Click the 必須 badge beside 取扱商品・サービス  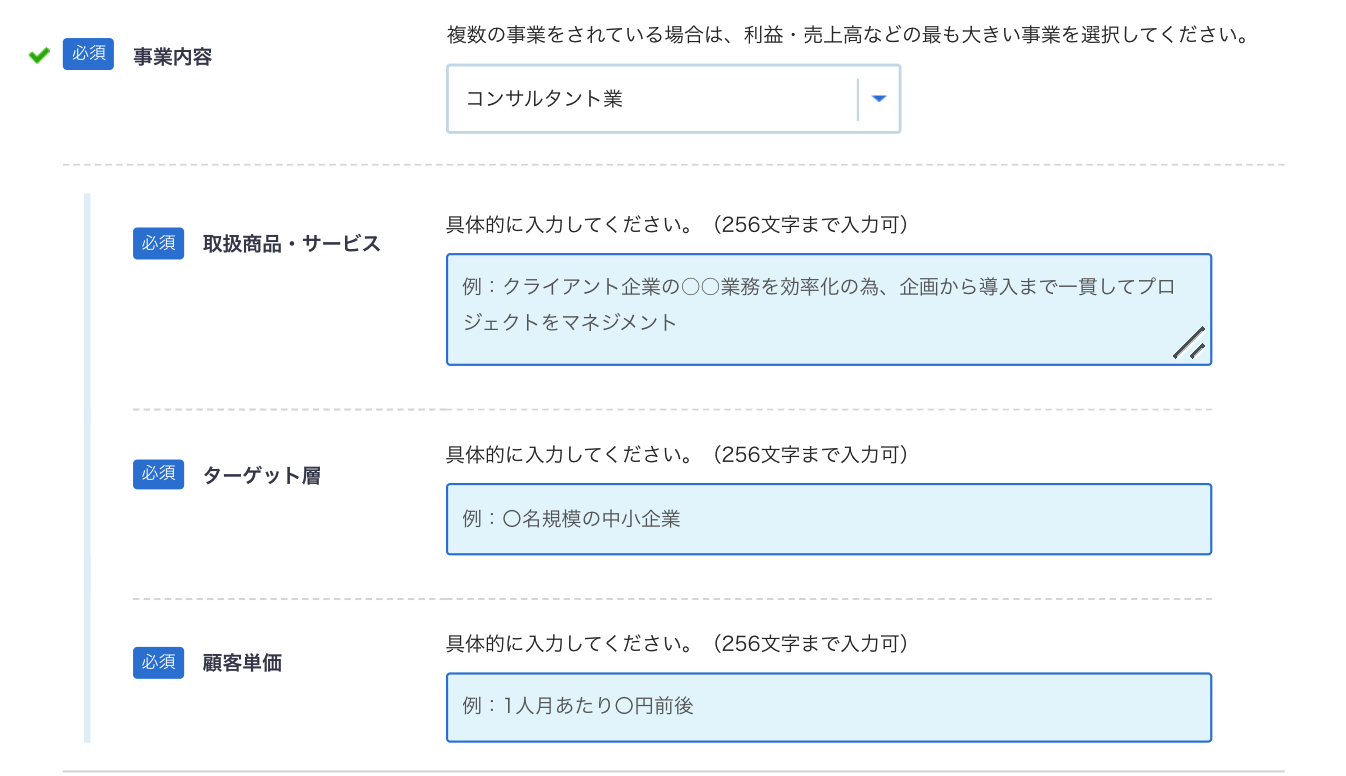158,243
